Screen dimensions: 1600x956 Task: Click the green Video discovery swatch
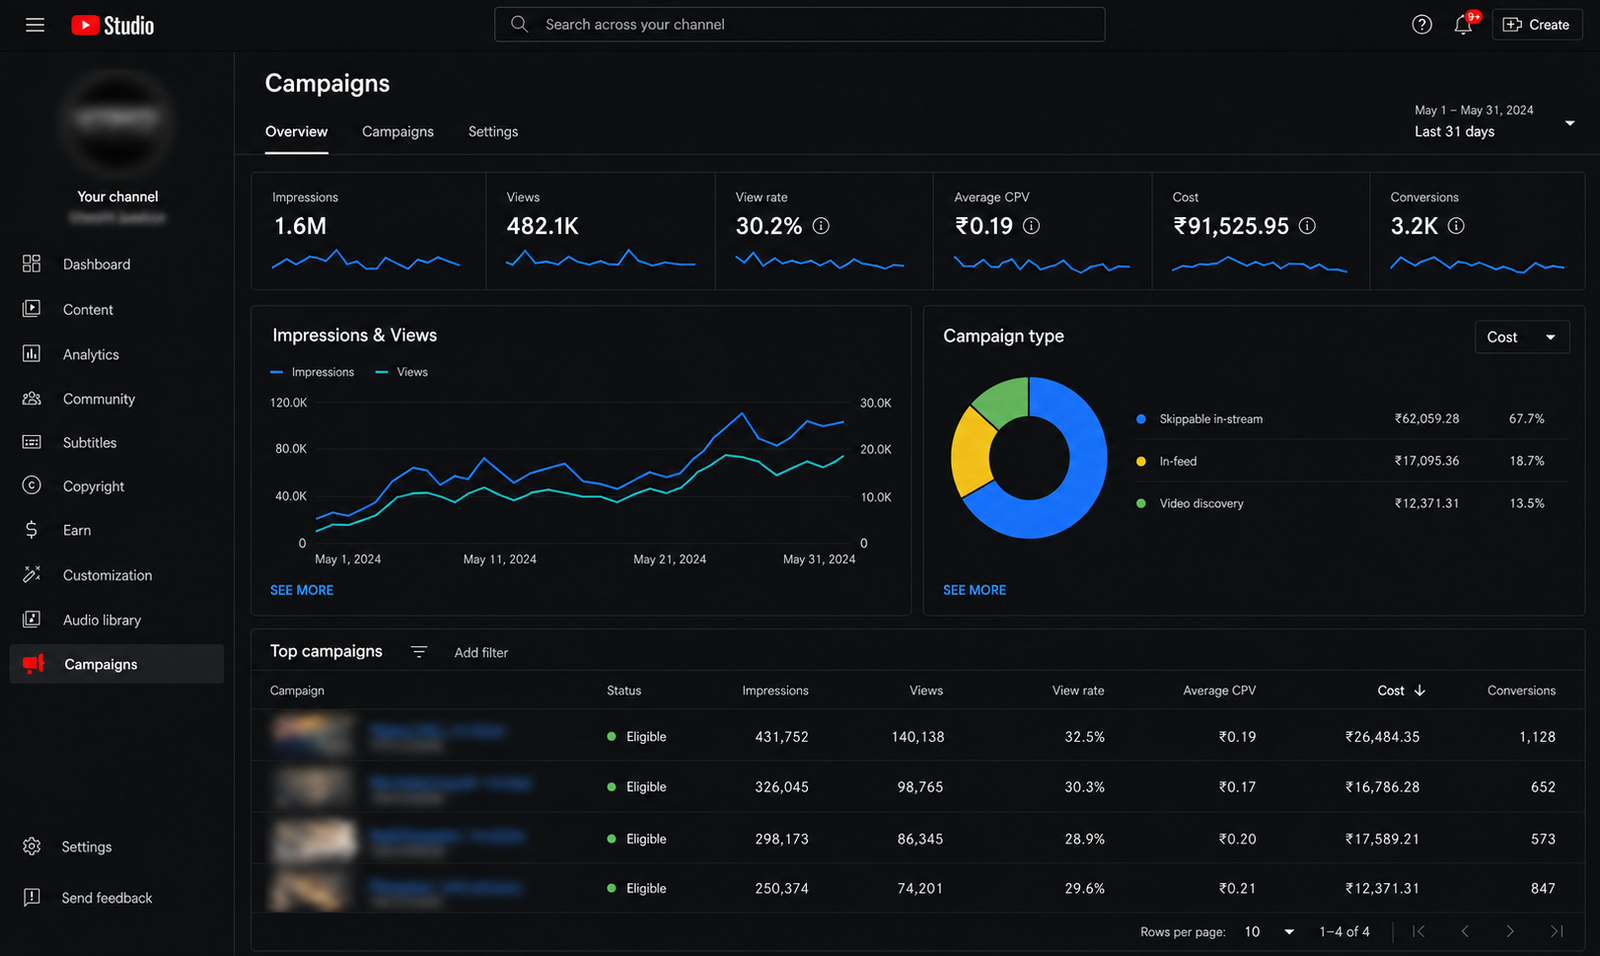click(x=1141, y=503)
